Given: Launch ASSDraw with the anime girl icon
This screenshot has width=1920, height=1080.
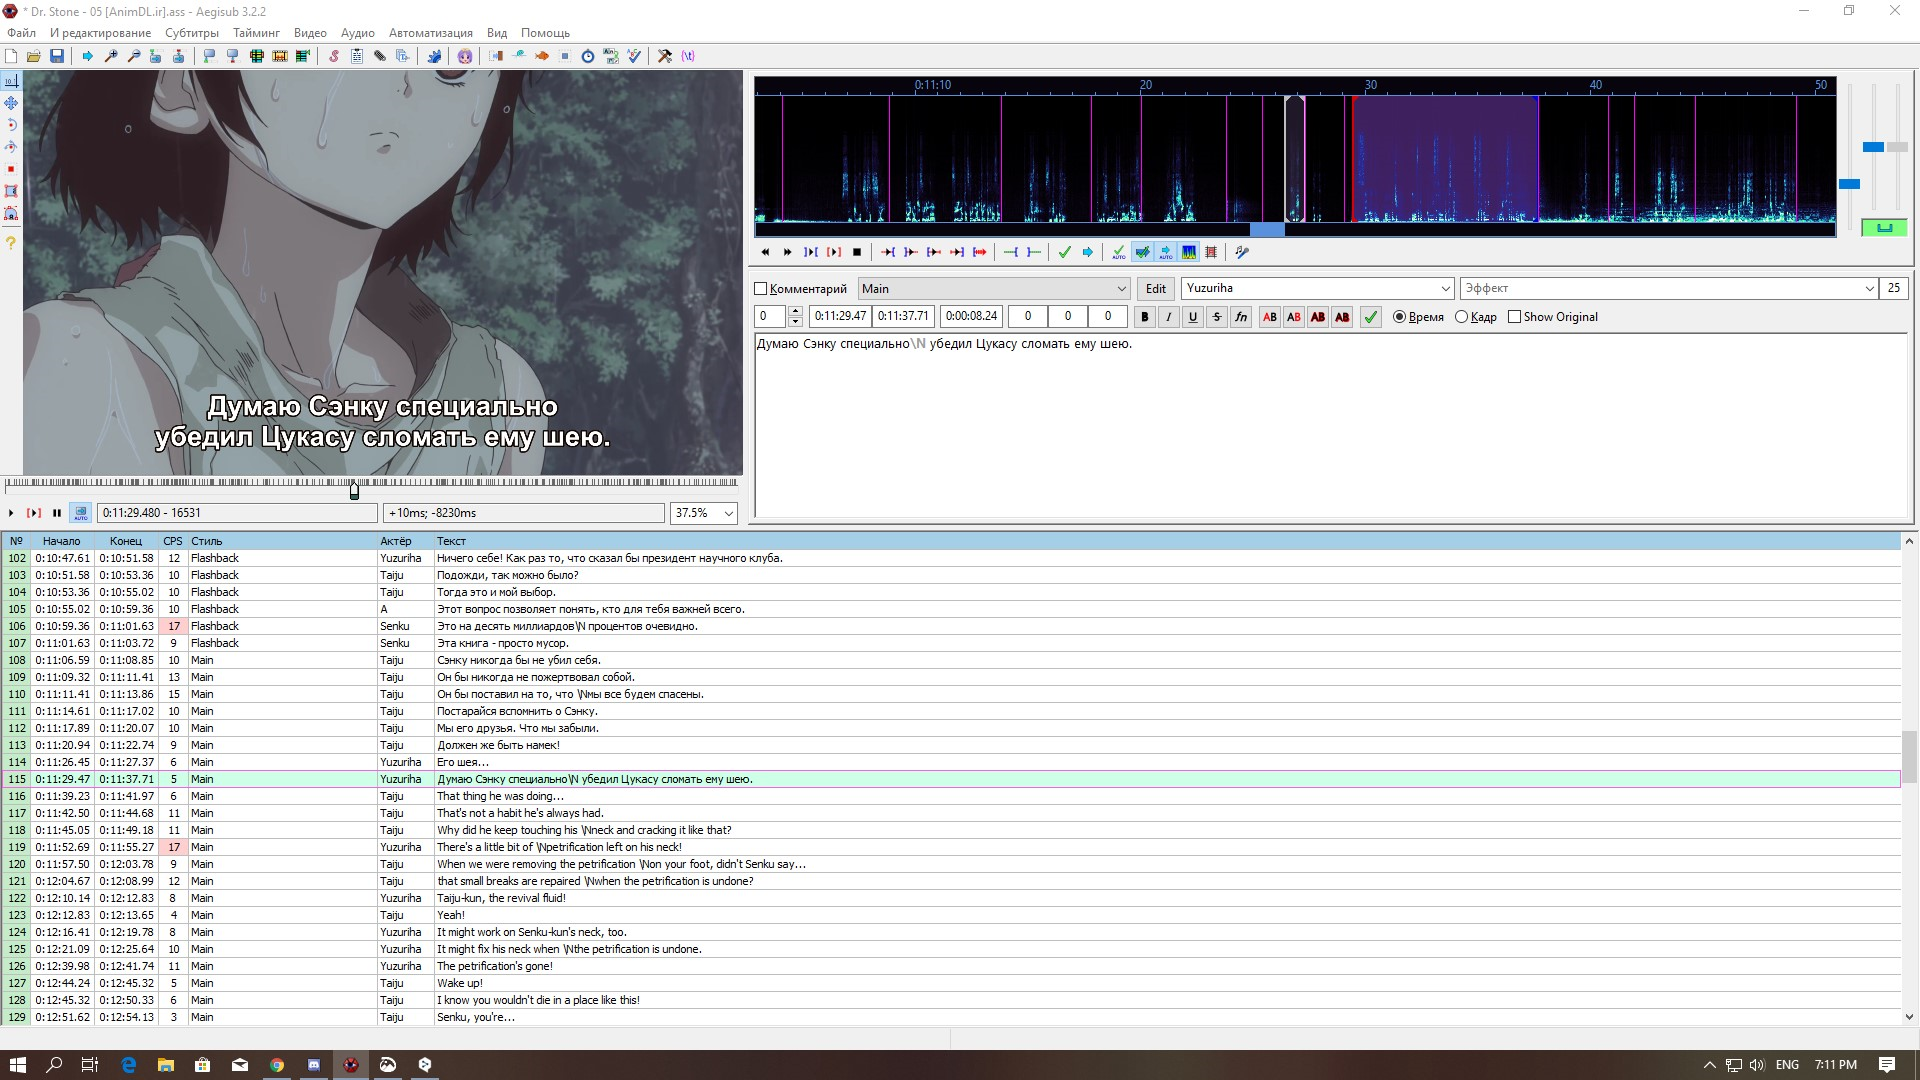Looking at the screenshot, I should [x=465, y=56].
